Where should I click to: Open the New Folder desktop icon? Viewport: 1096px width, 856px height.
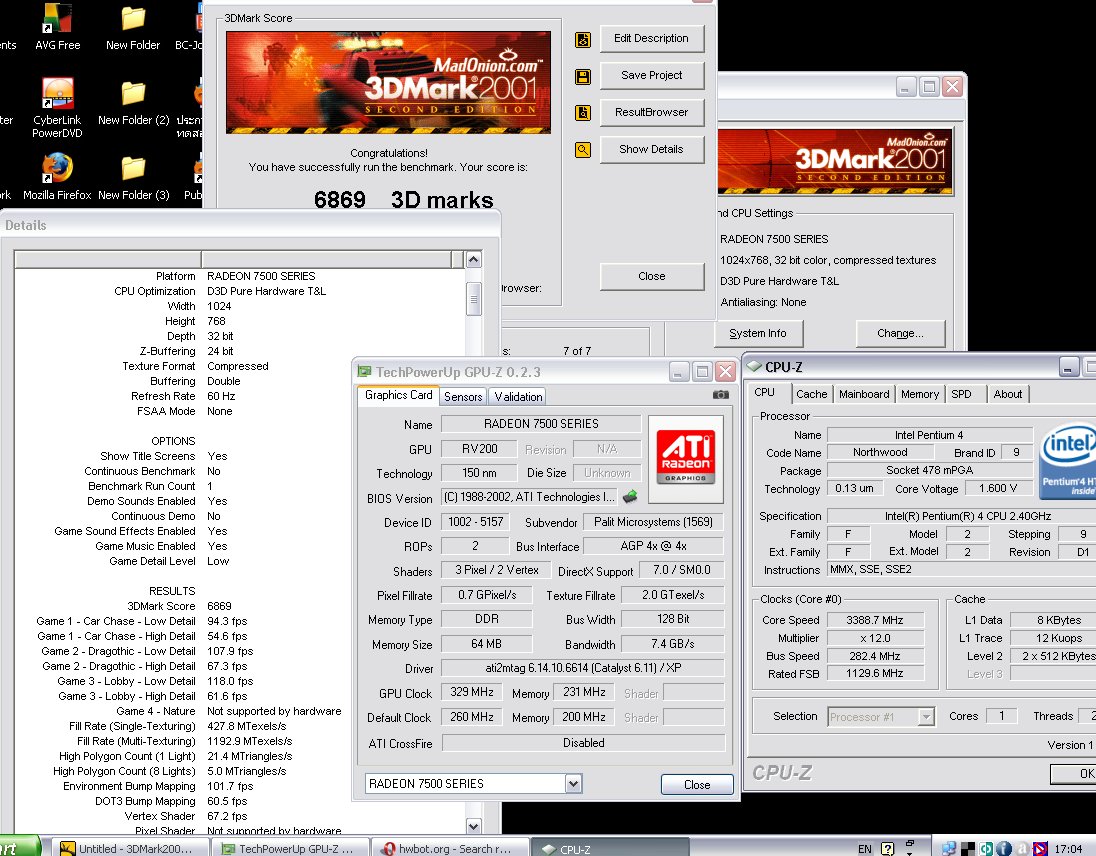[133, 28]
